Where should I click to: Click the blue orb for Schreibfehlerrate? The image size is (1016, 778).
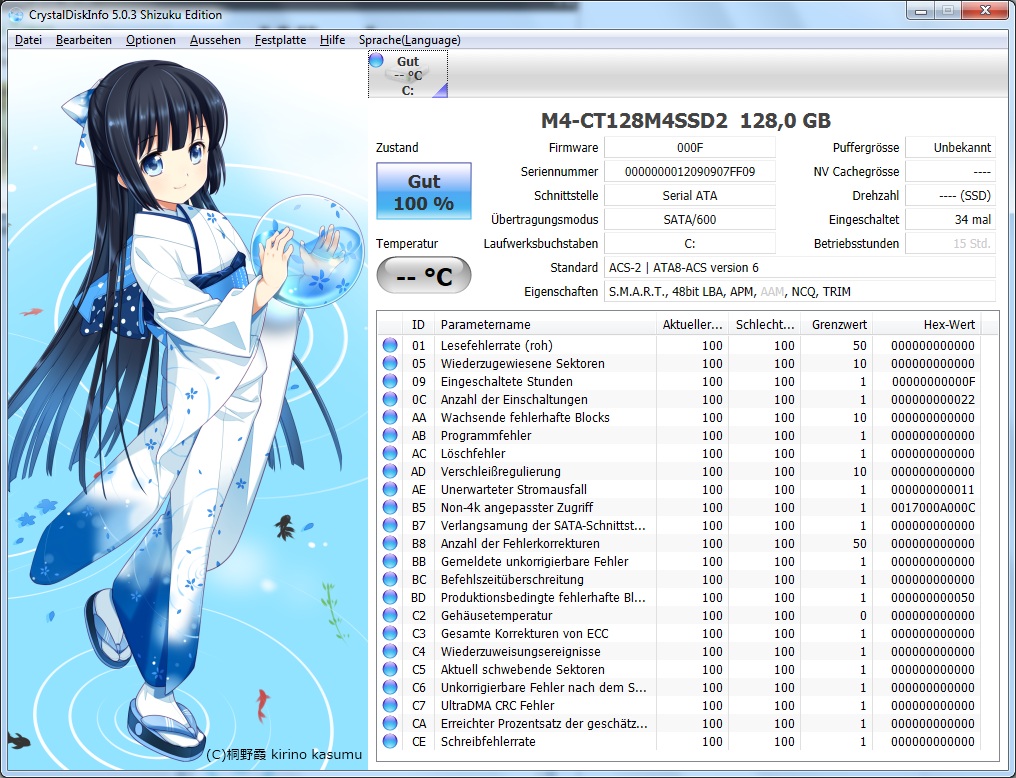(390, 742)
